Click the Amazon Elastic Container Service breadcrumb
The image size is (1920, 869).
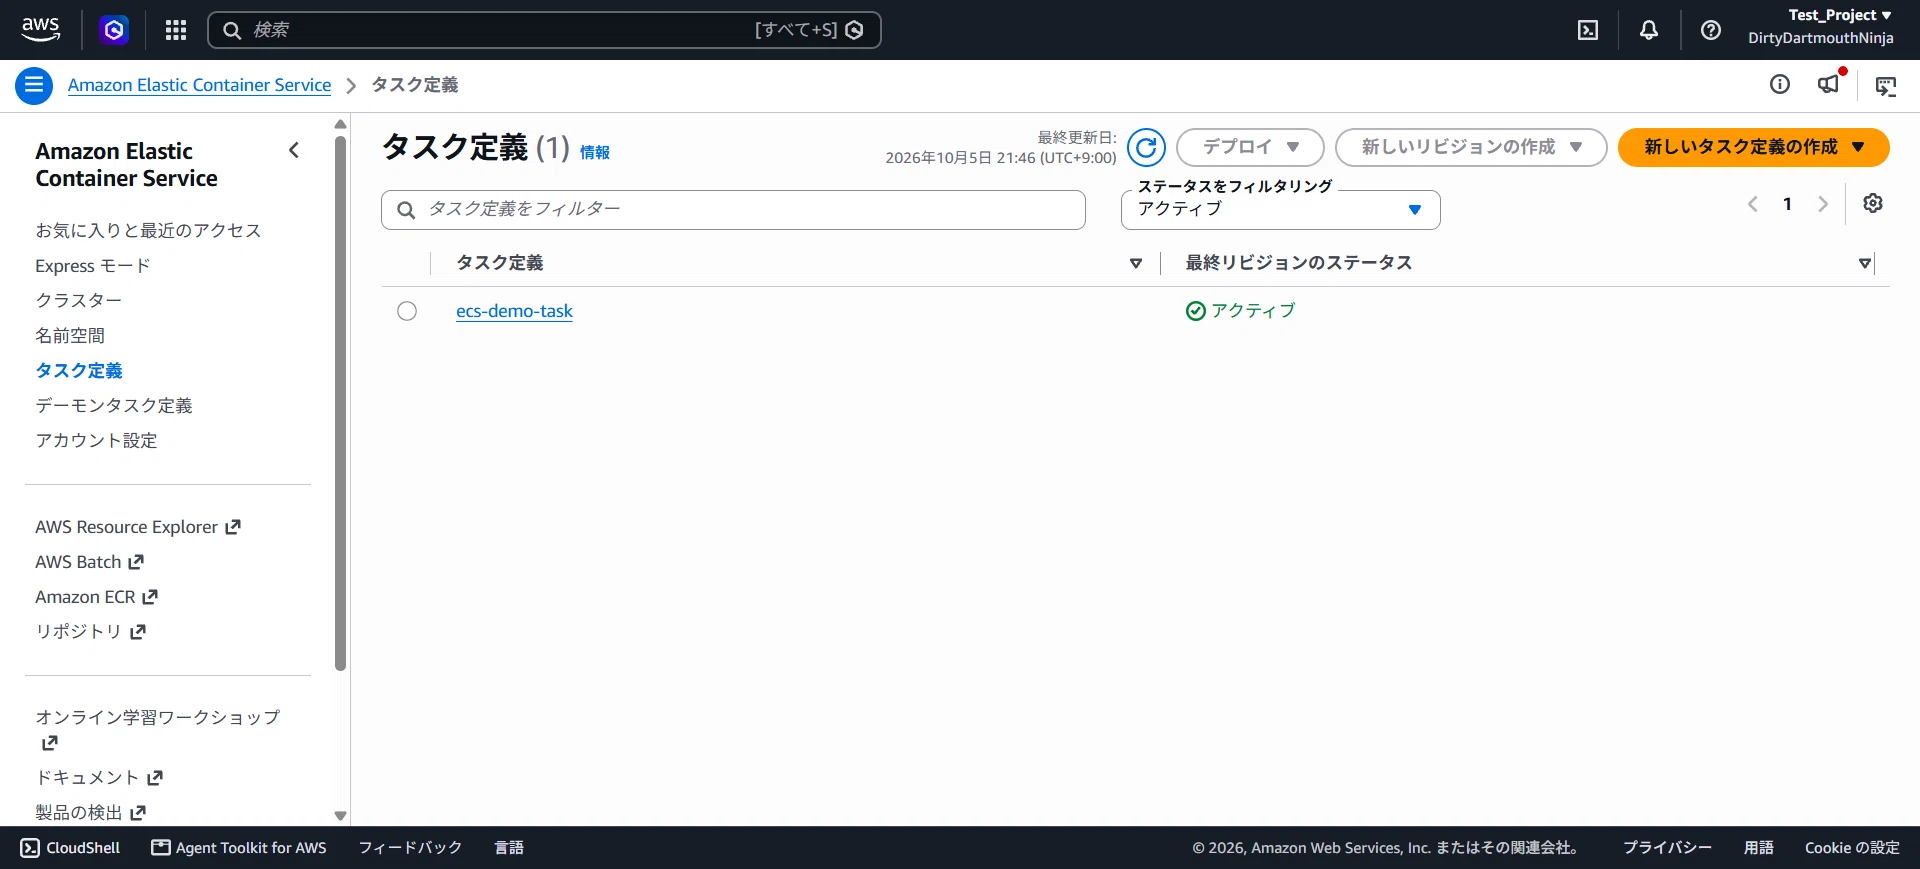[199, 85]
